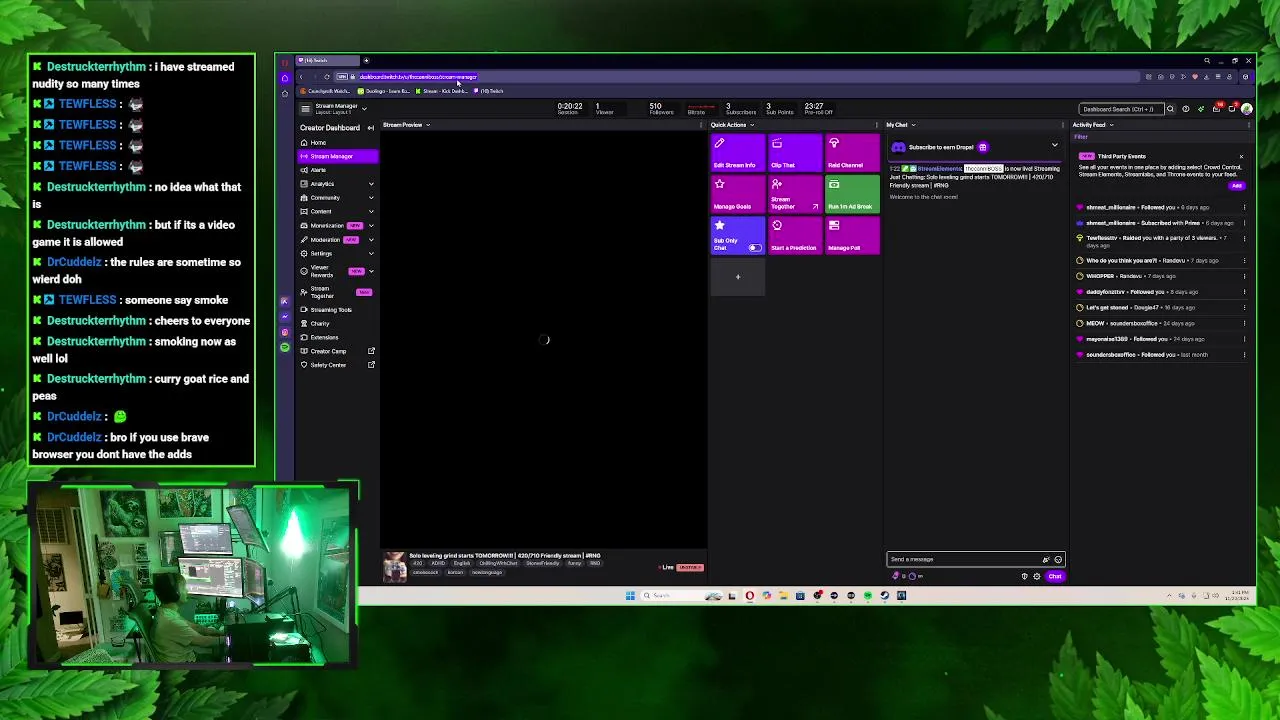Open Charity in sidebar

tap(337, 323)
